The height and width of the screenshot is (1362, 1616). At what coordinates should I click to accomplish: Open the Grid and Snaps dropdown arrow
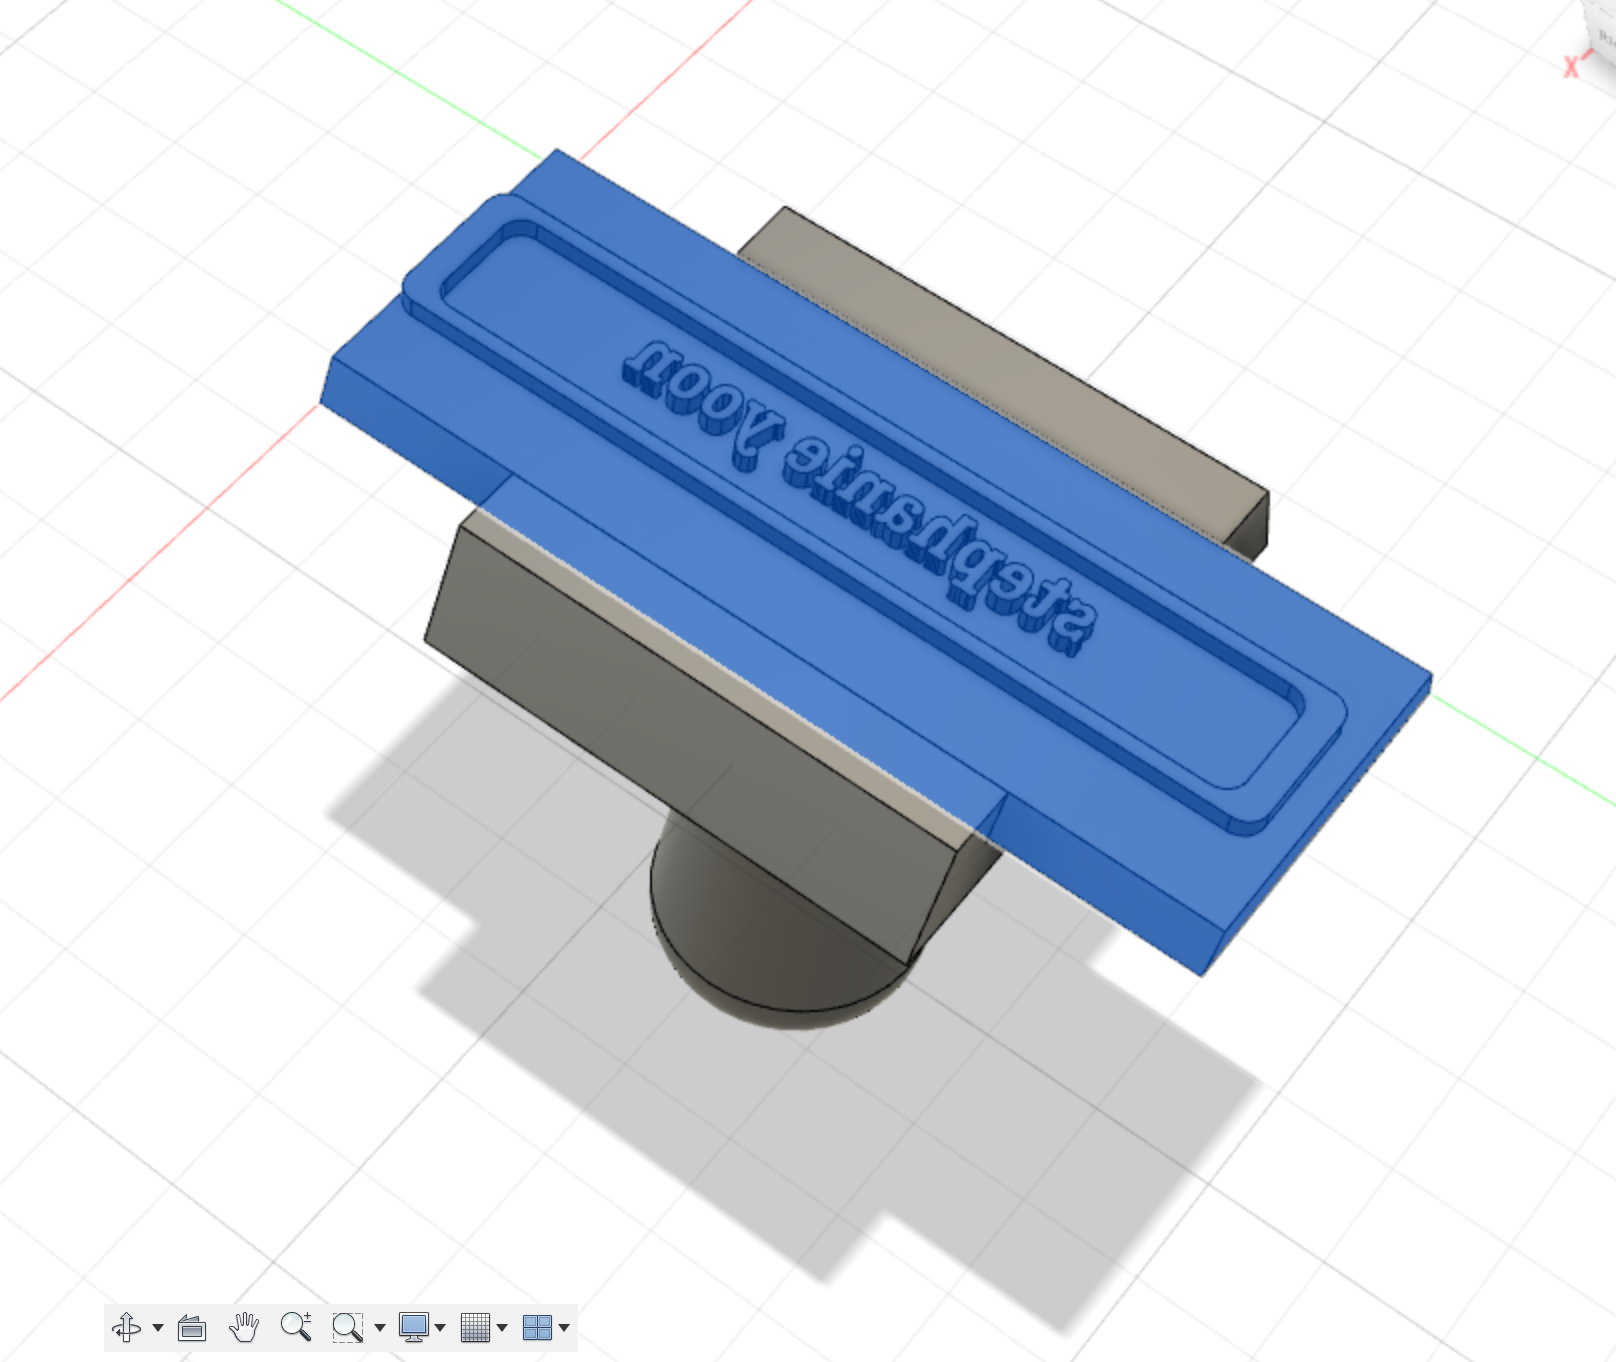(x=502, y=1328)
